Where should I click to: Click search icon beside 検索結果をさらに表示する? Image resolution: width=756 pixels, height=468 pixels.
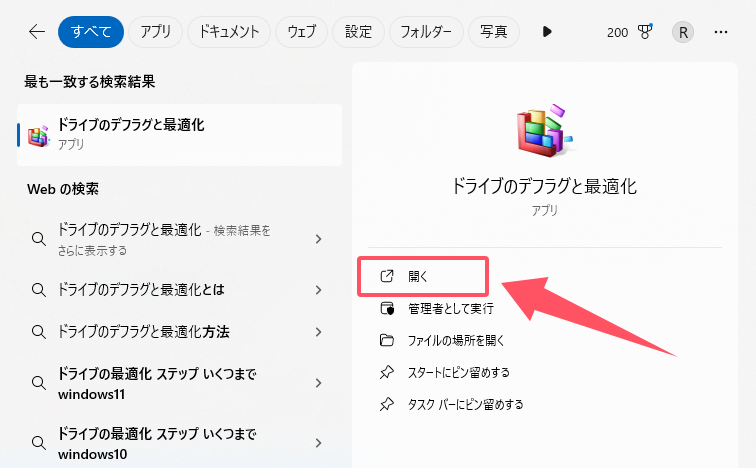coord(39,239)
